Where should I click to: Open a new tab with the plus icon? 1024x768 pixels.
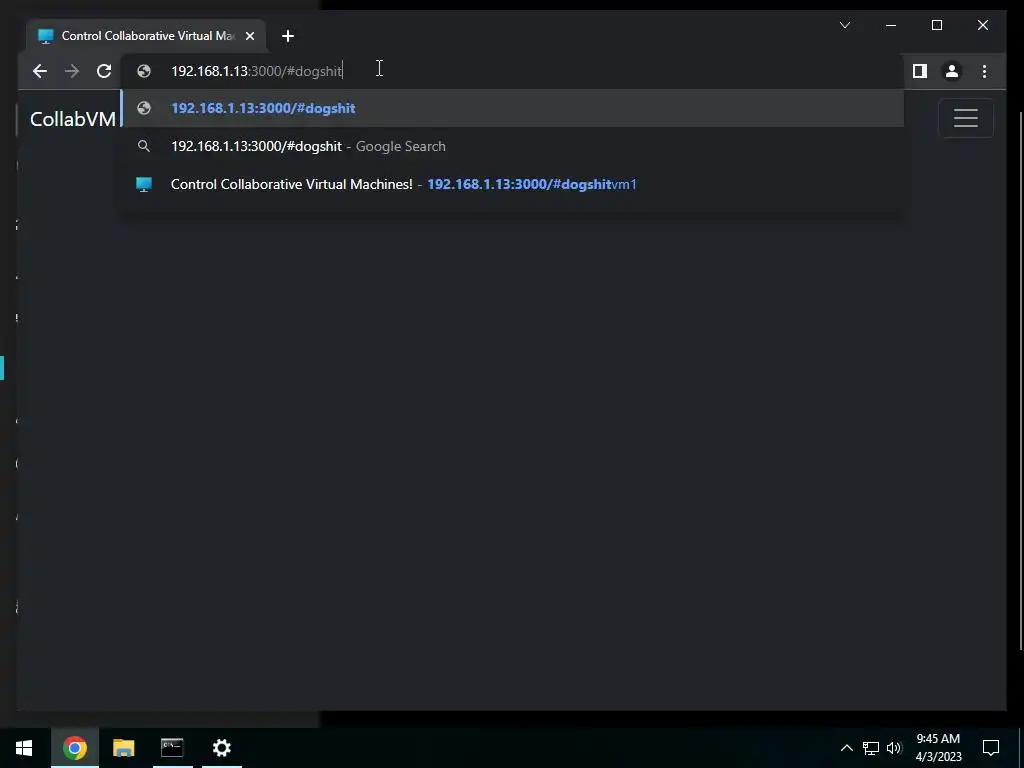coord(288,36)
